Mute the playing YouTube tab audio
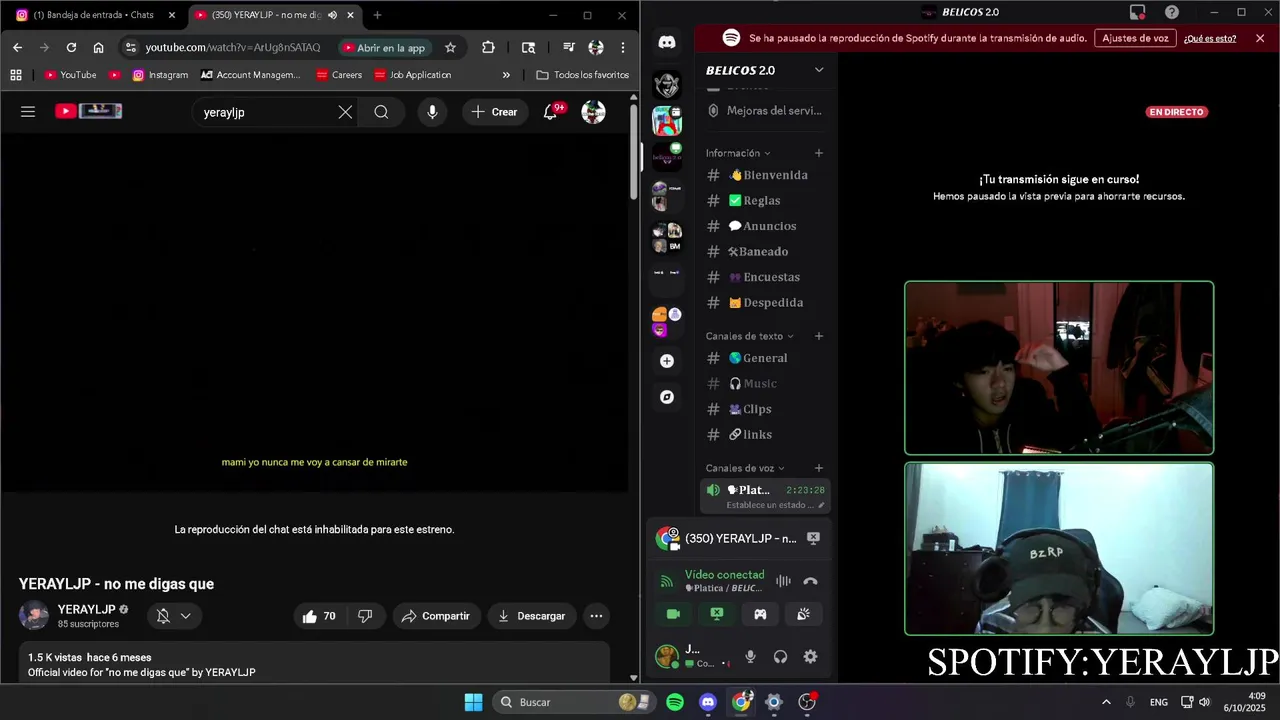 [x=332, y=15]
